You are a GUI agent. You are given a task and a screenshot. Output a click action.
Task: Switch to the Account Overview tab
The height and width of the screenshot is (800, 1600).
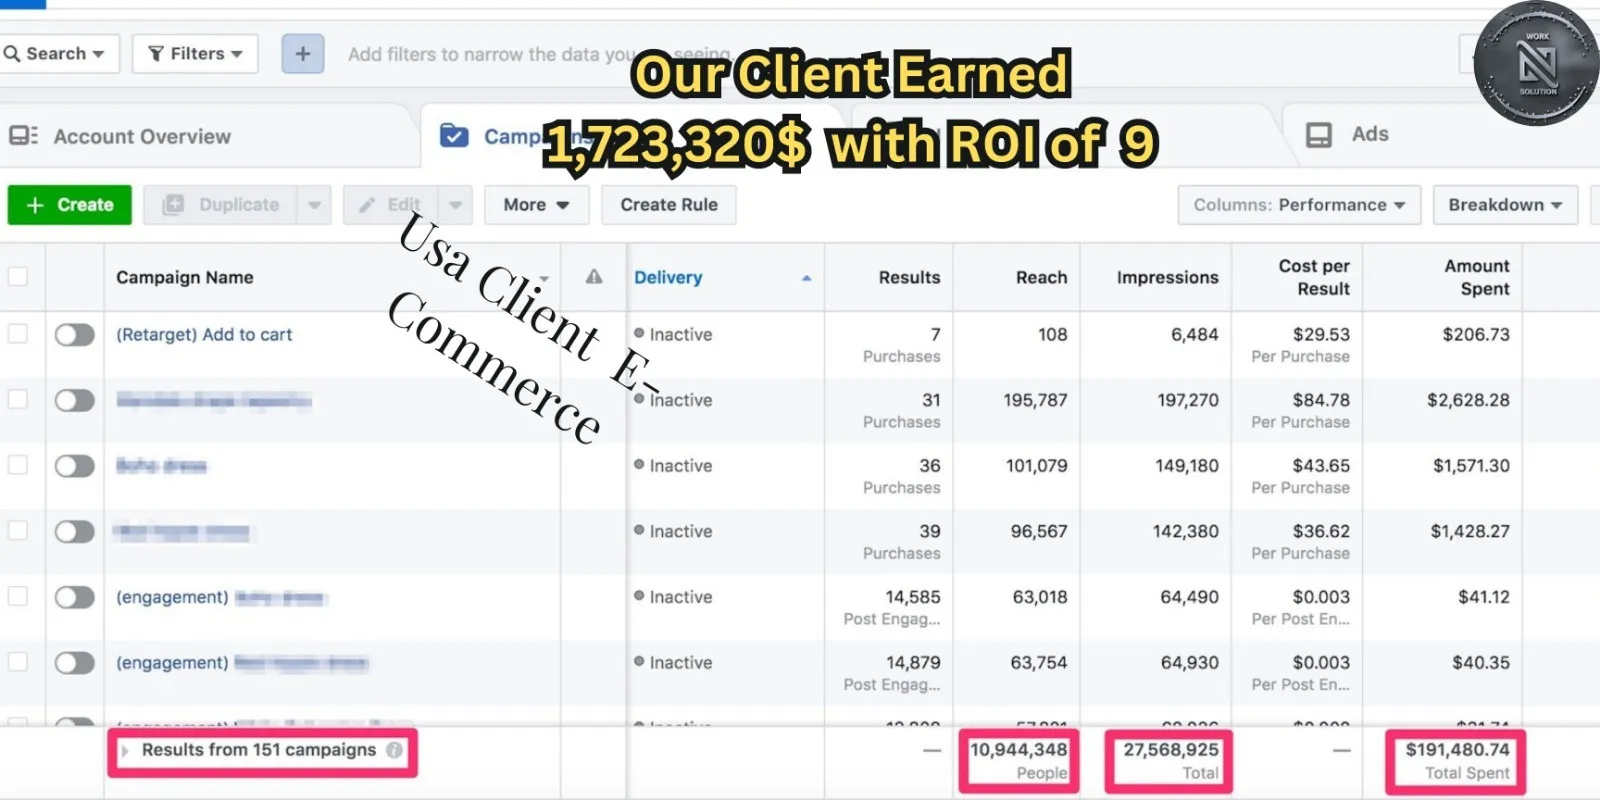pos(142,136)
